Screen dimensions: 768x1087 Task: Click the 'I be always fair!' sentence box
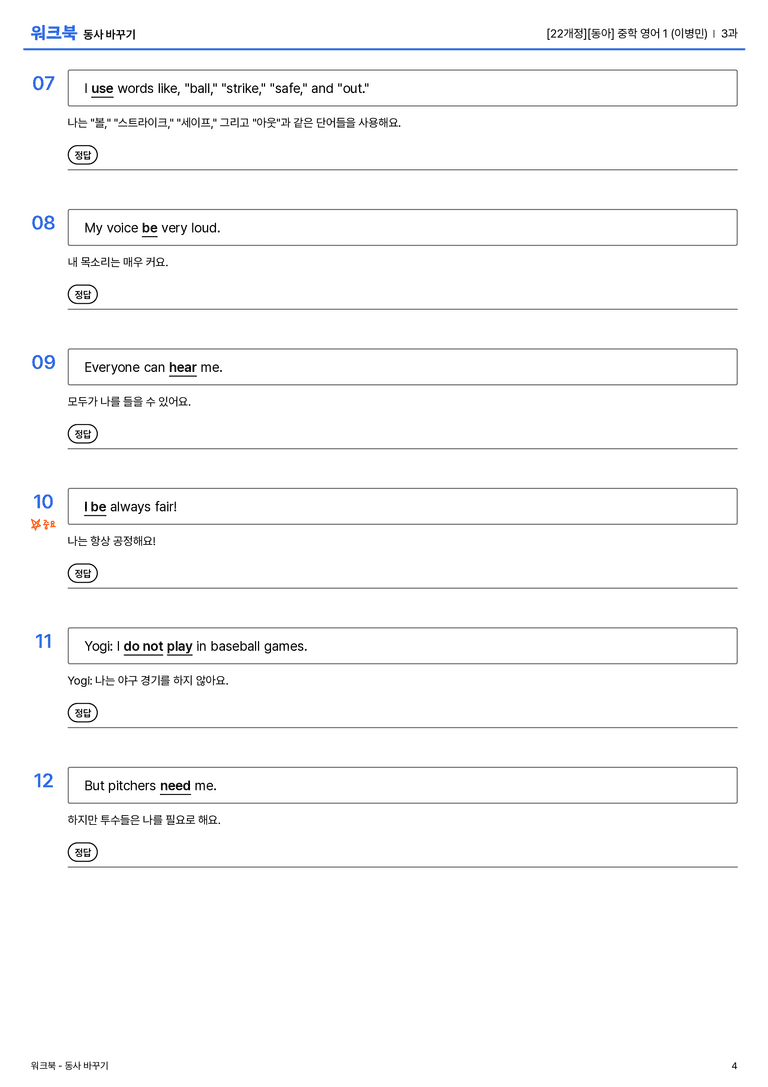(402, 506)
